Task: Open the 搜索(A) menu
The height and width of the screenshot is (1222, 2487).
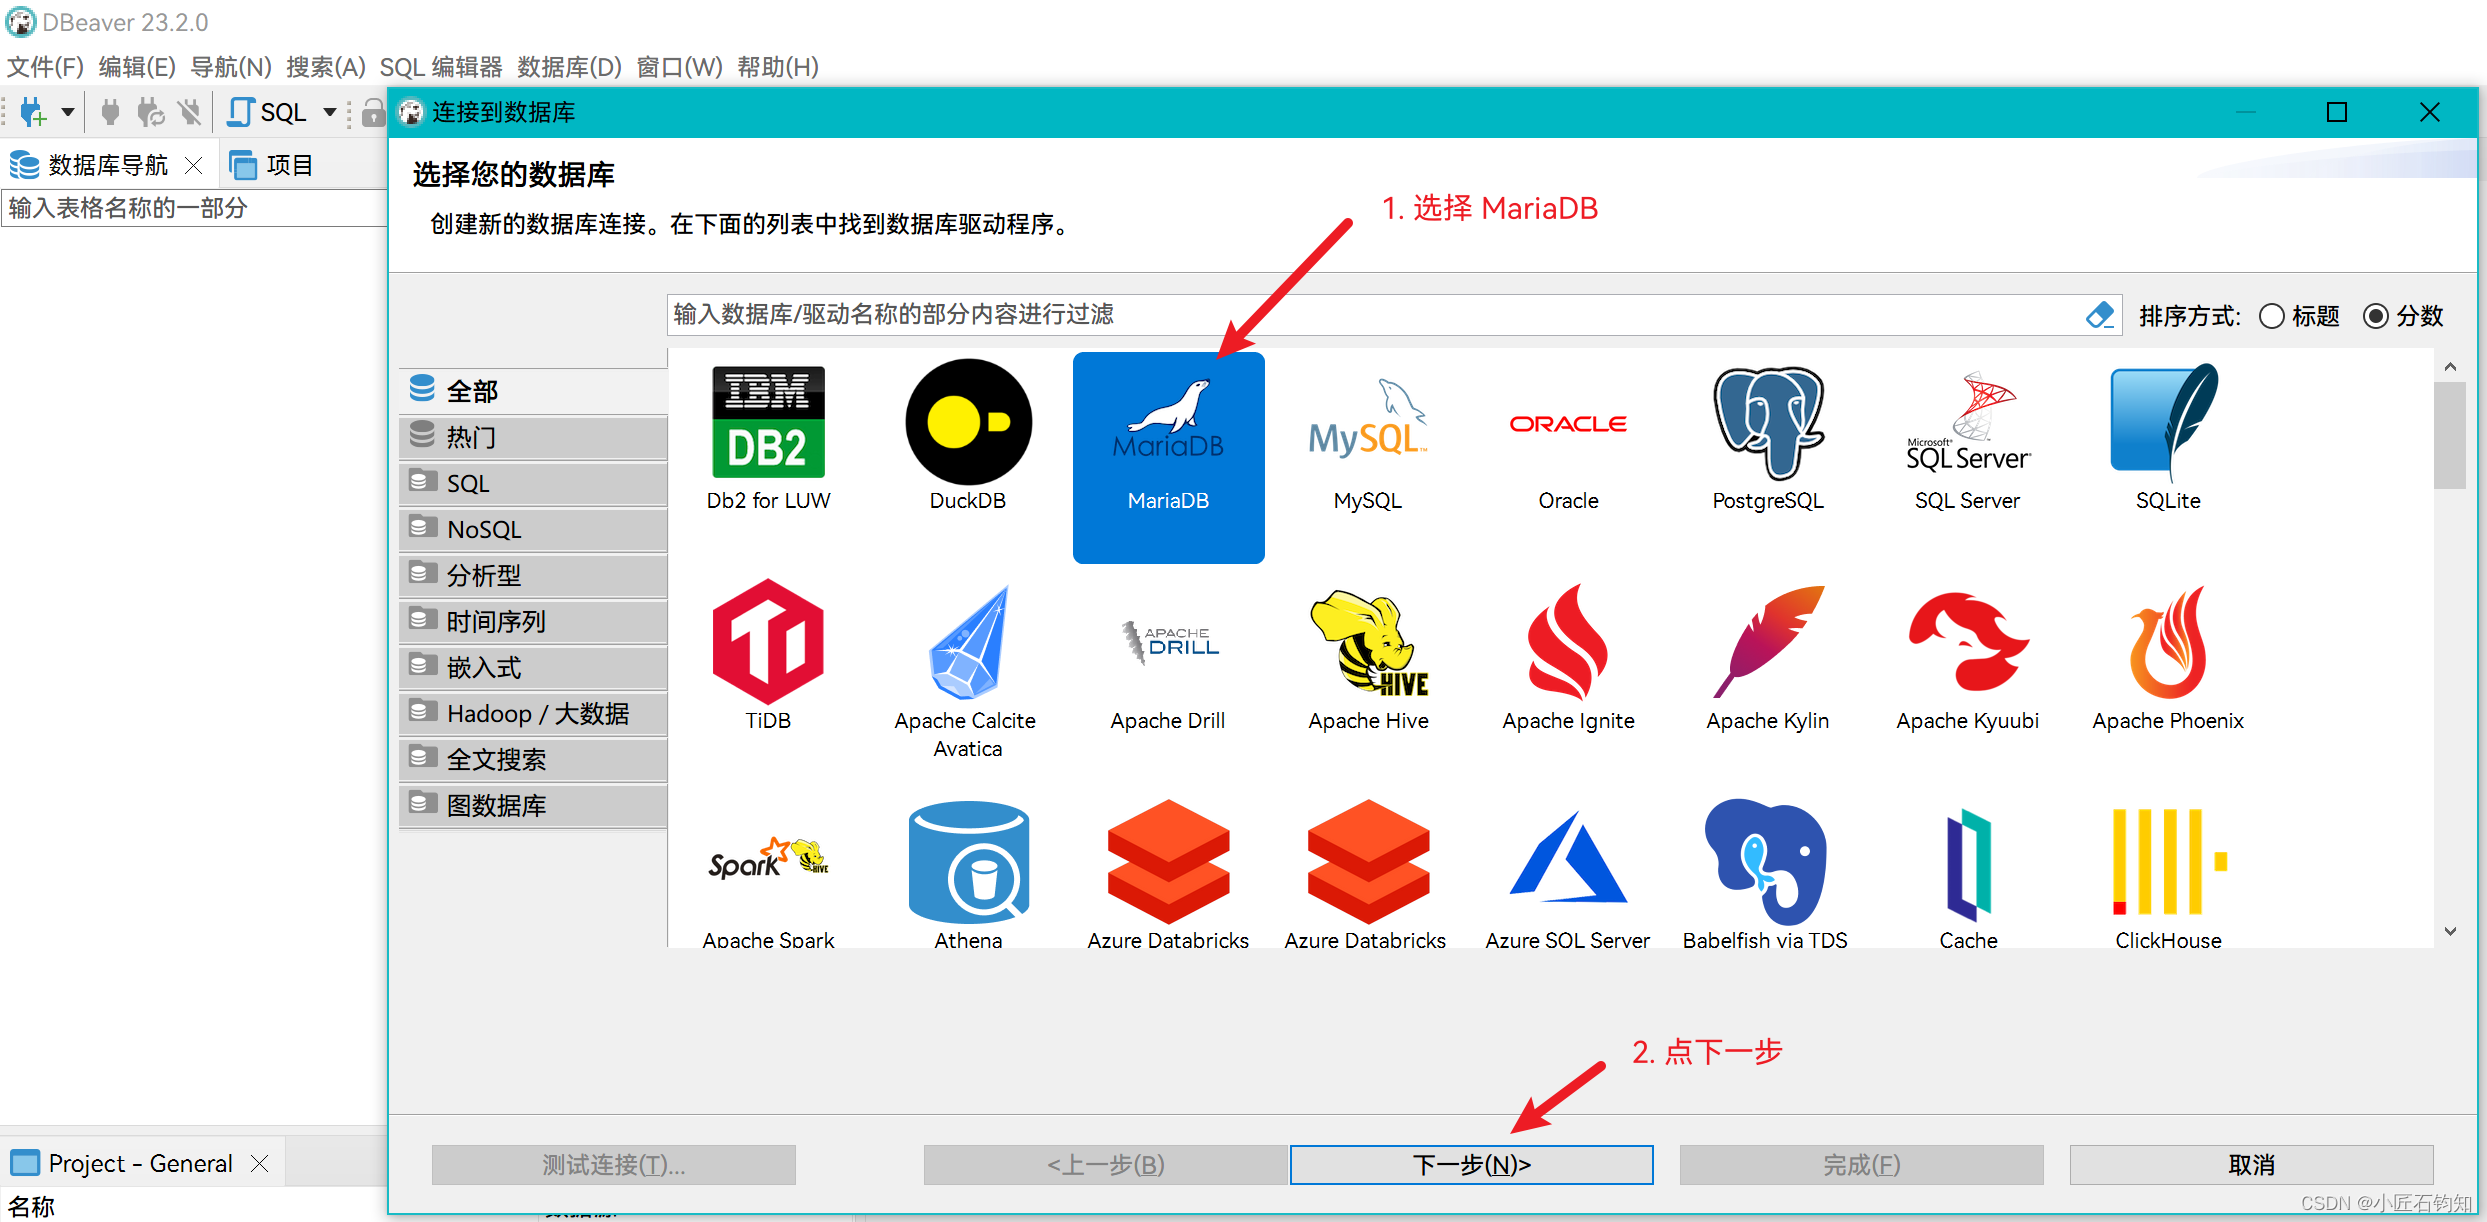Action: 326,67
